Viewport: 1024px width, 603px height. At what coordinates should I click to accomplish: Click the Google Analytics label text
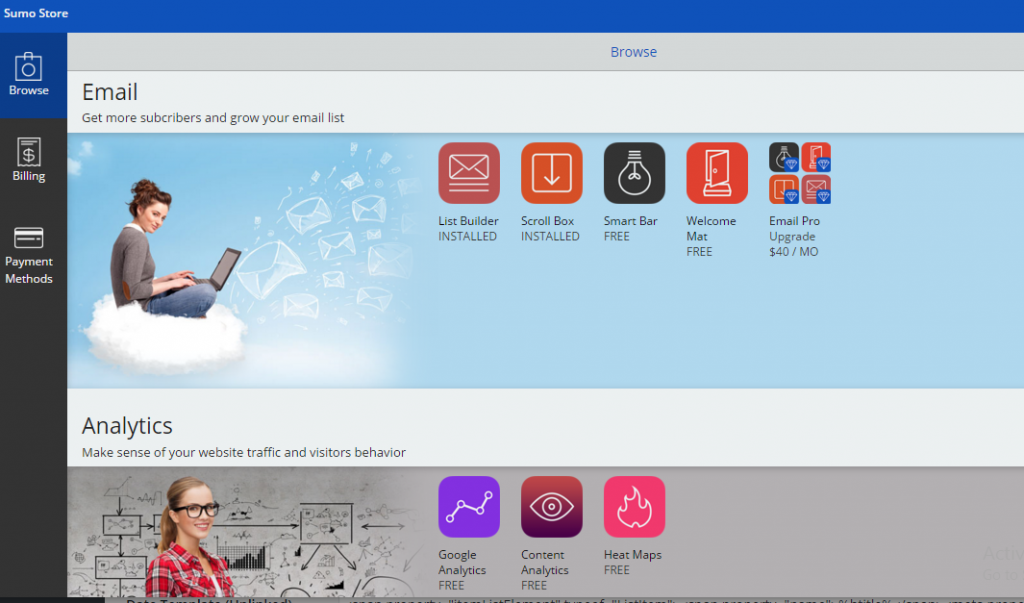click(x=462, y=562)
